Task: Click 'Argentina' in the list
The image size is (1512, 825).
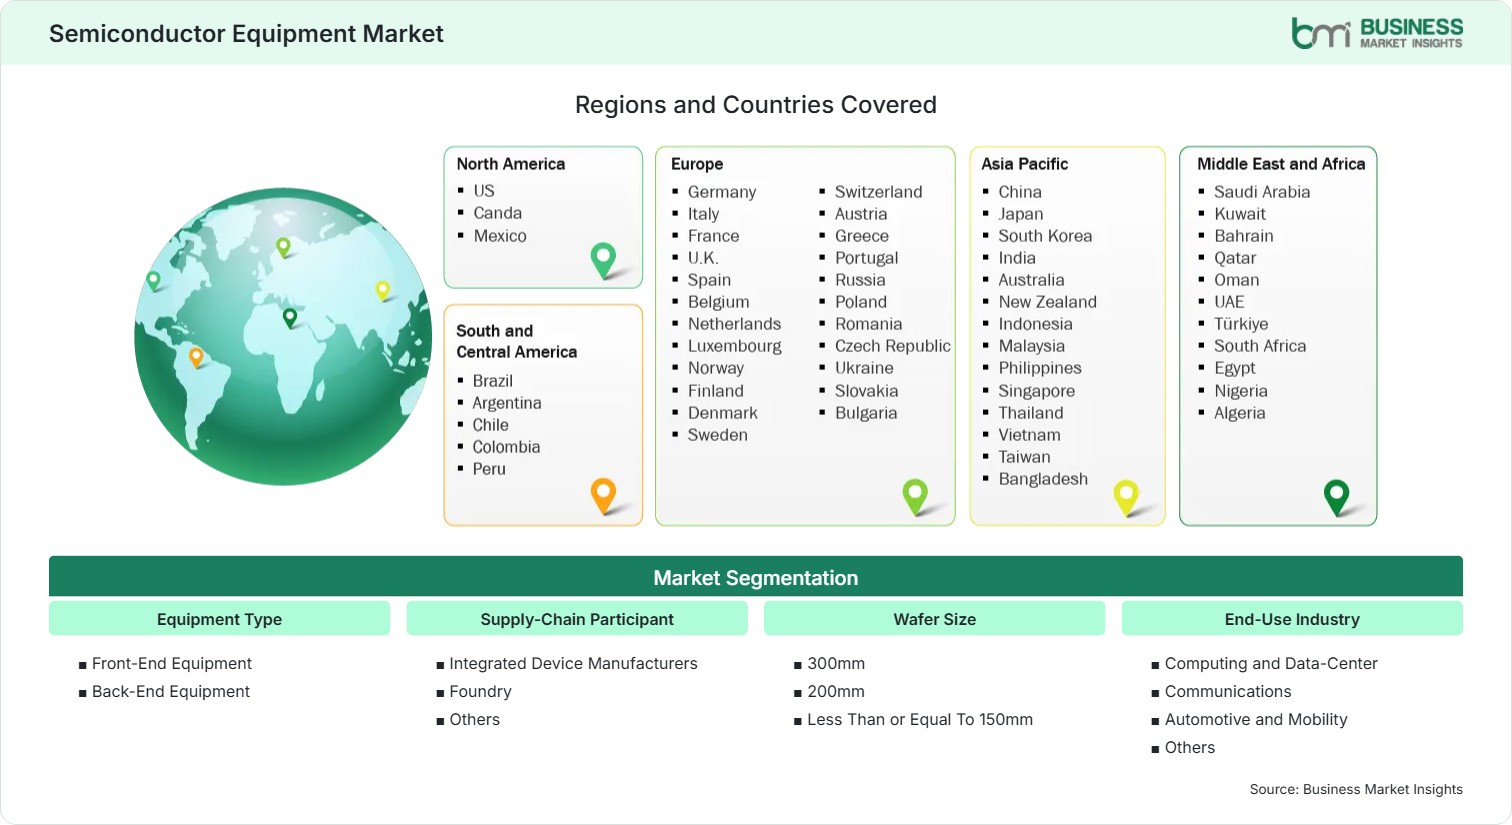Action: 507,403
